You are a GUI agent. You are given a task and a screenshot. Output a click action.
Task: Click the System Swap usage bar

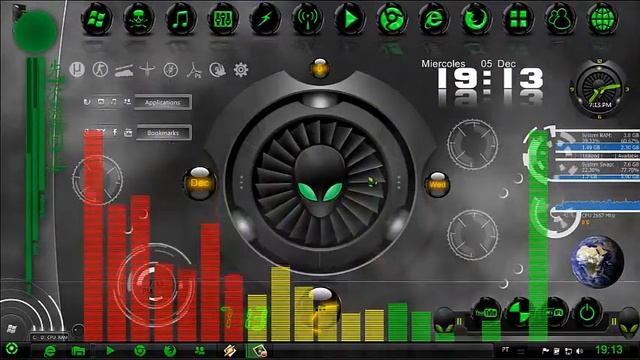(598, 177)
